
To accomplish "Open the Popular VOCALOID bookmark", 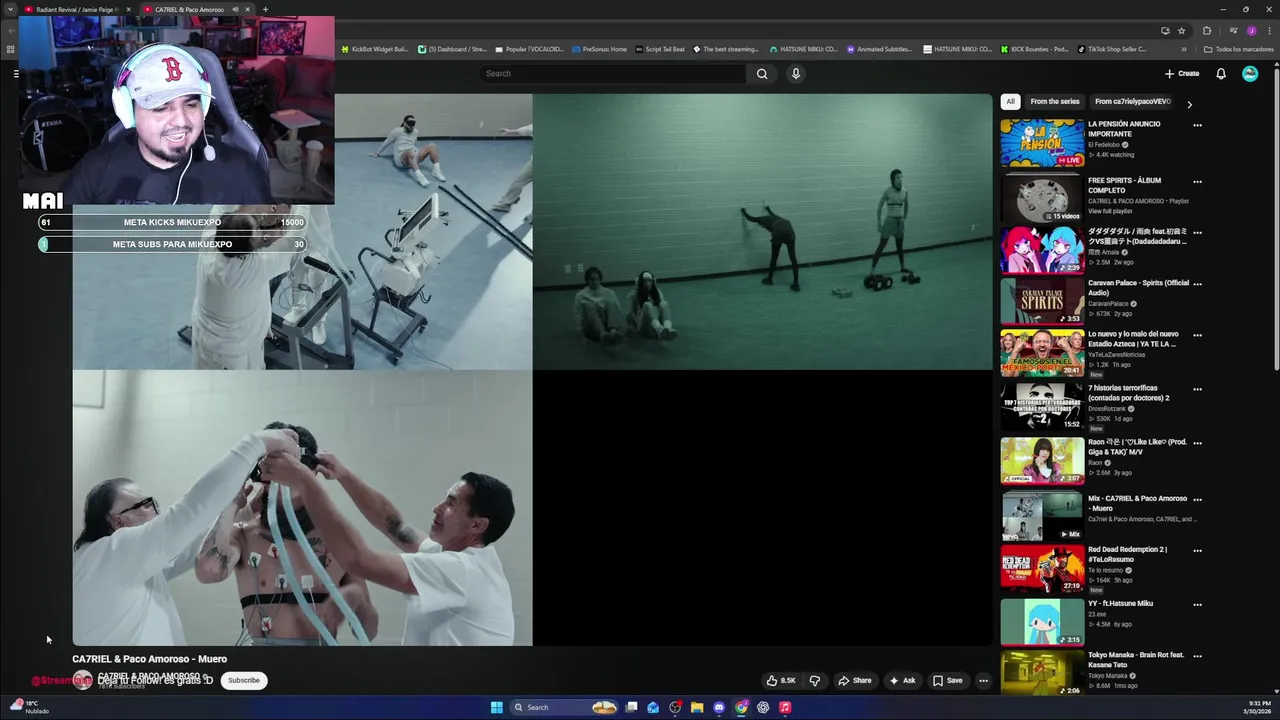I will (x=530, y=49).
